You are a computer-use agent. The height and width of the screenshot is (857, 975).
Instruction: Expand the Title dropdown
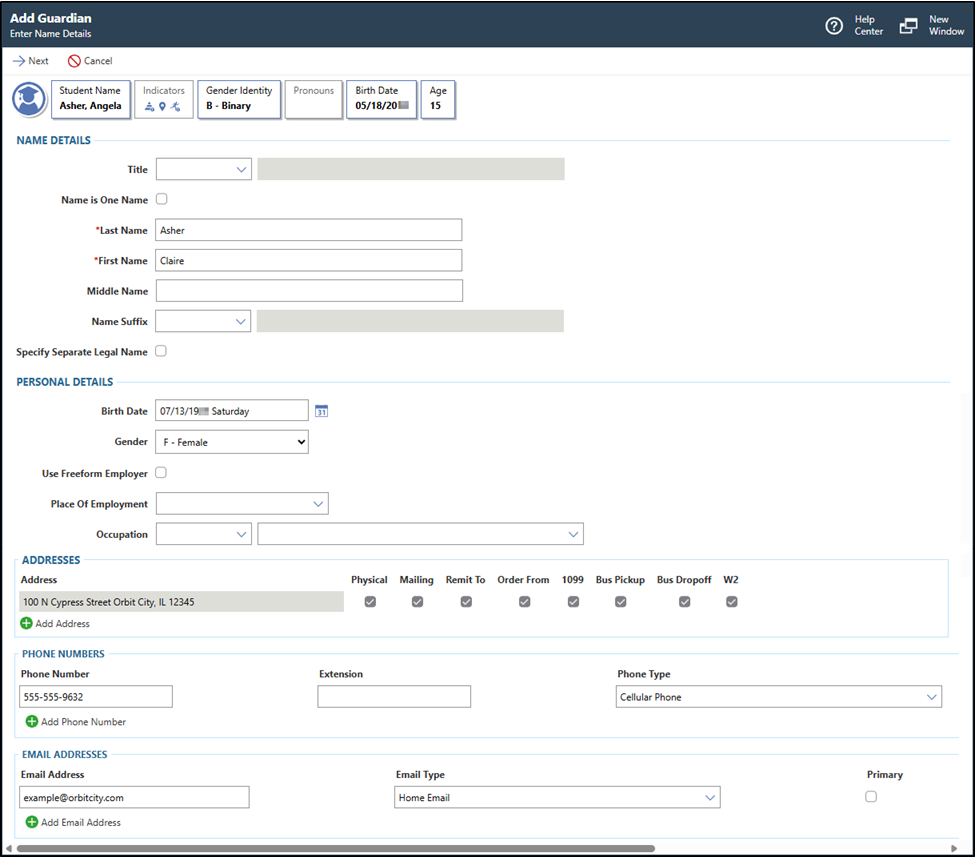click(x=203, y=170)
